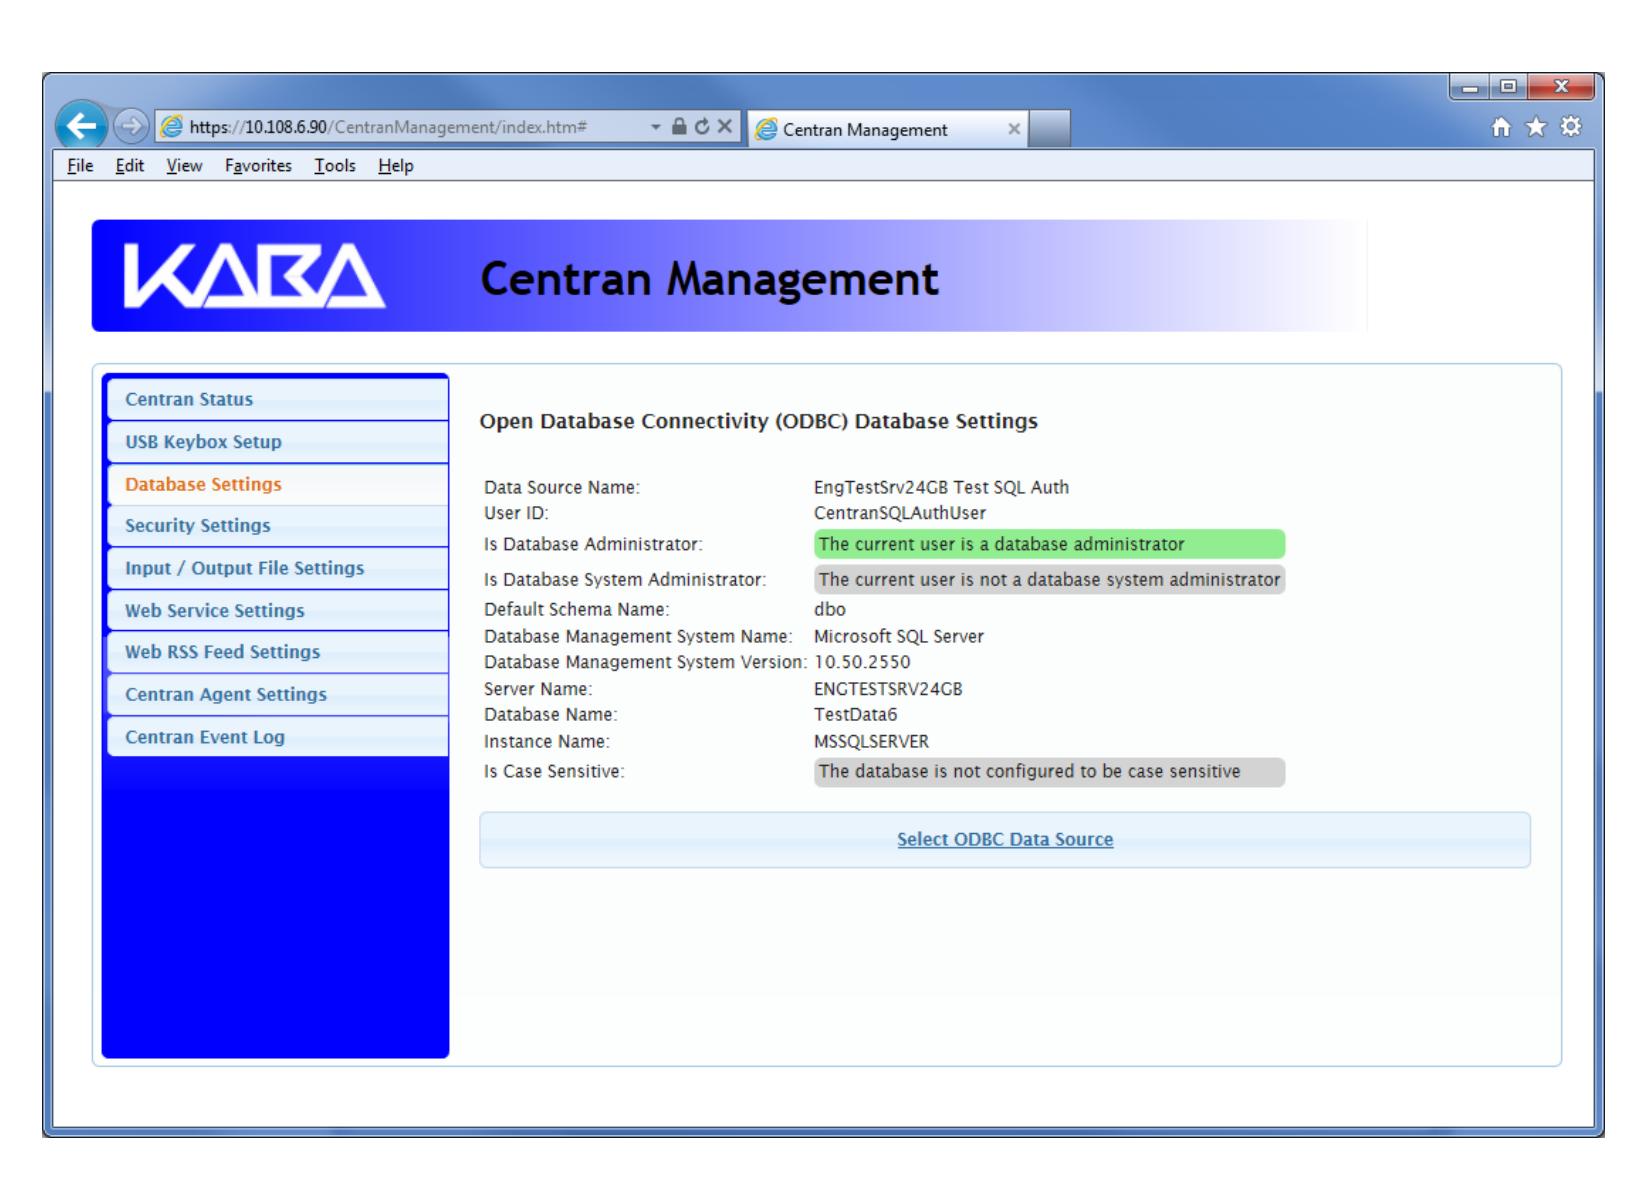The height and width of the screenshot is (1184, 1632).
Task: Close the Centran Management tab
Action: click(x=1013, y=129)
